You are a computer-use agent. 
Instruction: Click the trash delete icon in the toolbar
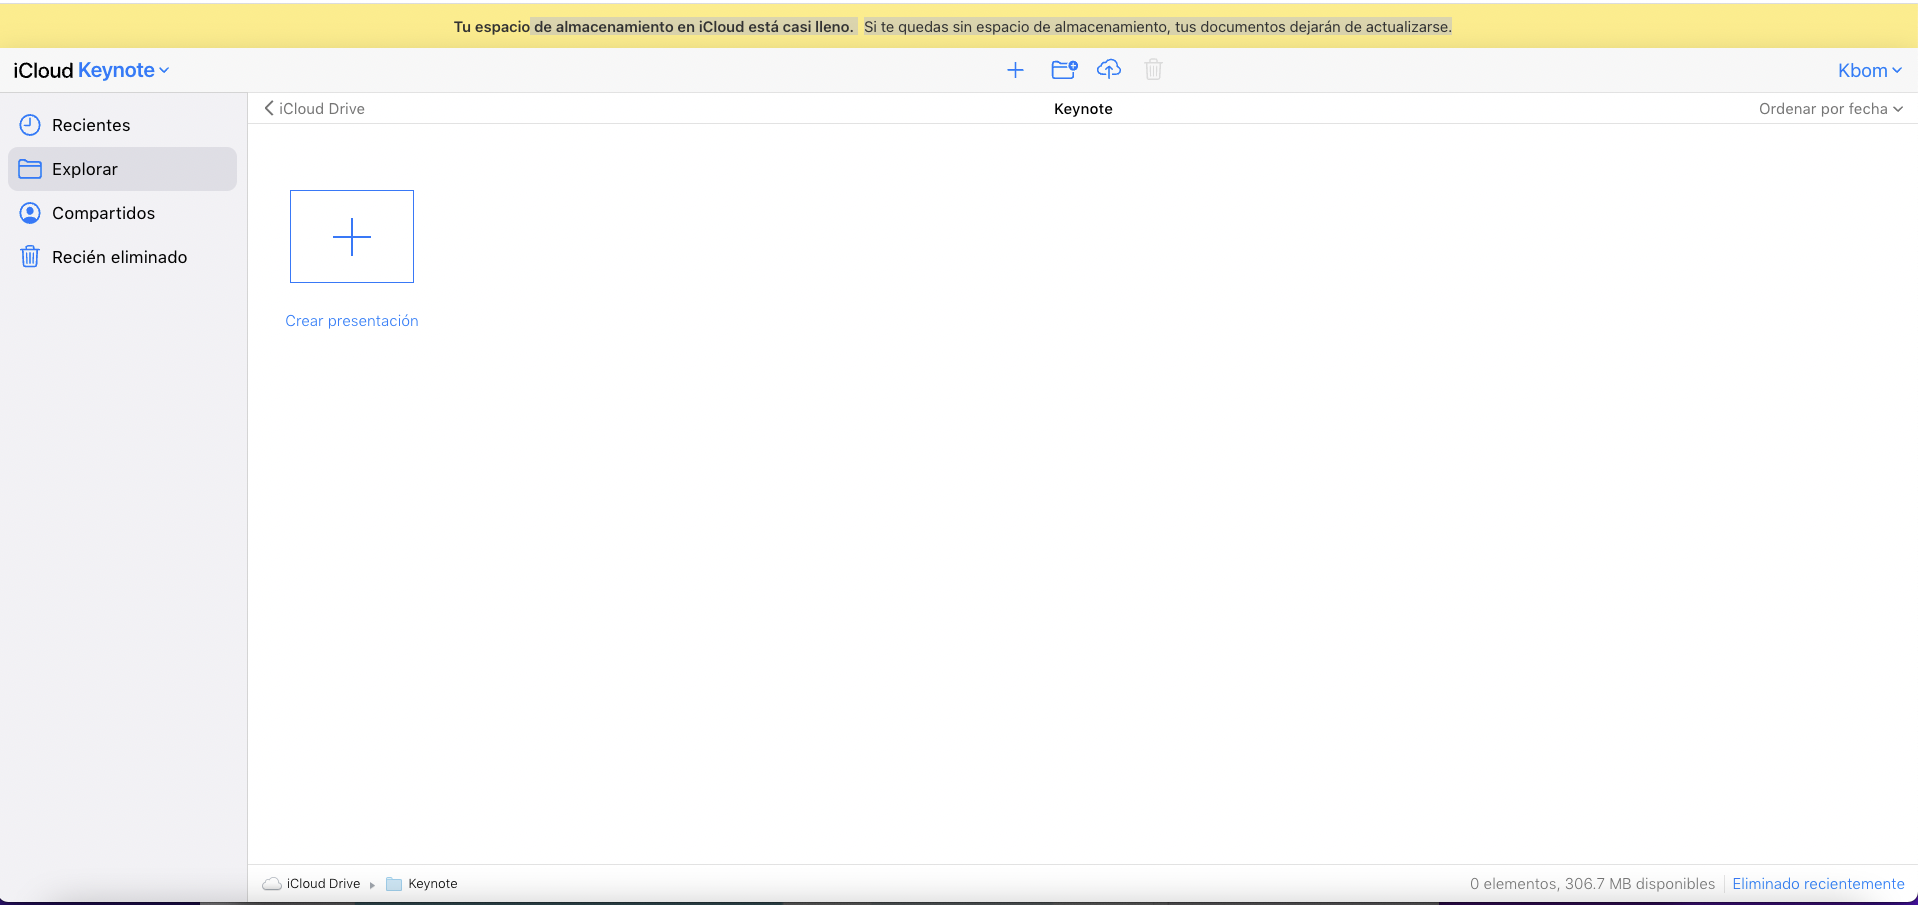(x=1153, y=69)
